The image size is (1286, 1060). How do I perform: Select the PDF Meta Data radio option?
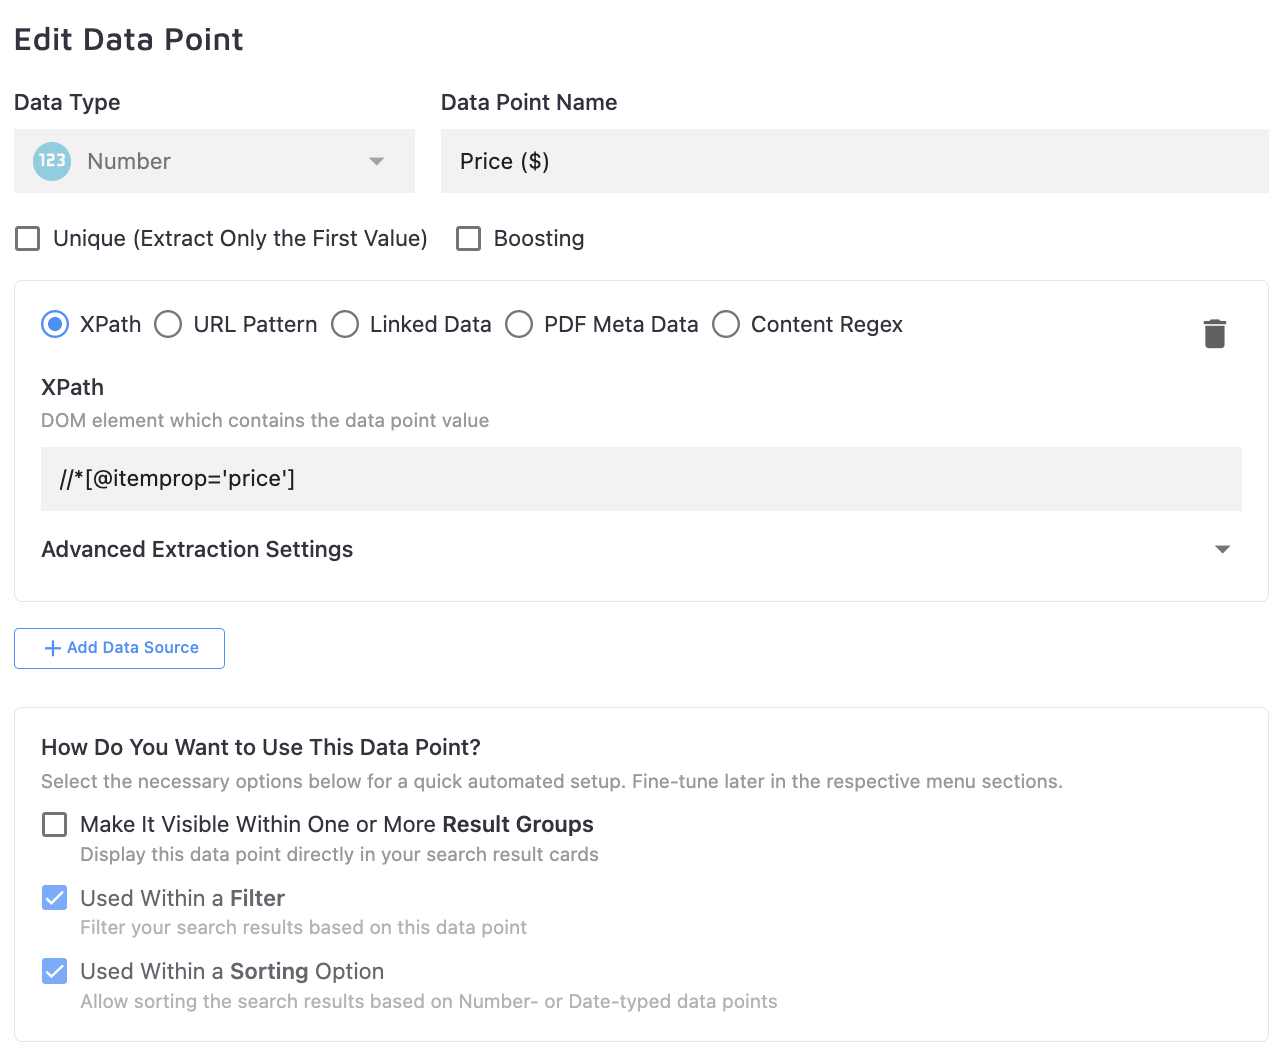[519, 324]
